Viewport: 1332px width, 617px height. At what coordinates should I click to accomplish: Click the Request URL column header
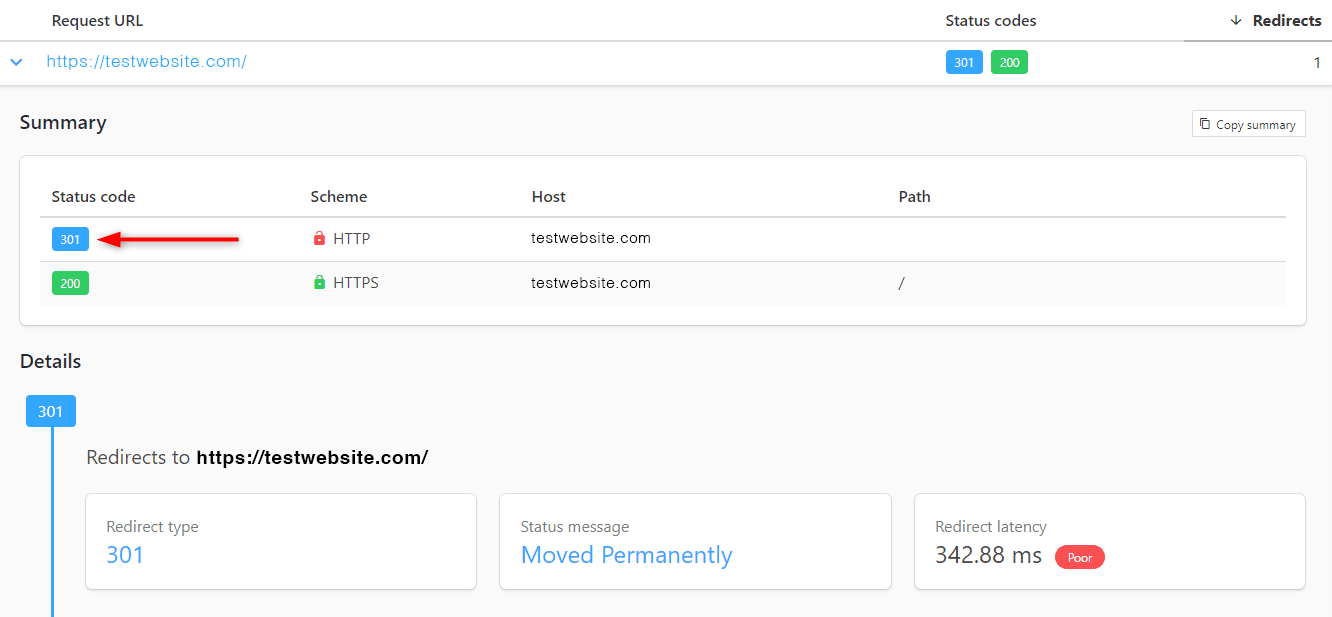point(97,21)
